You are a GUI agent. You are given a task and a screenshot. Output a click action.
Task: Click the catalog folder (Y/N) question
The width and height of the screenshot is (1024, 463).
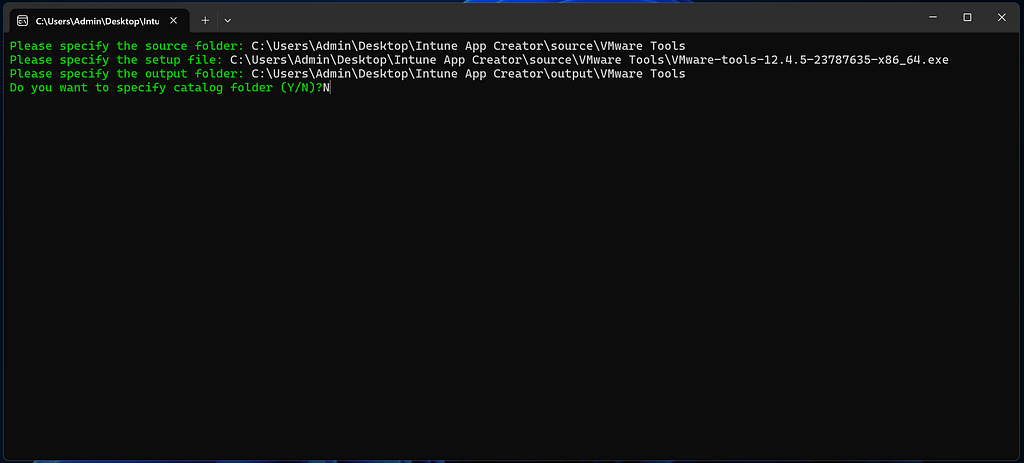coord(165,88)
